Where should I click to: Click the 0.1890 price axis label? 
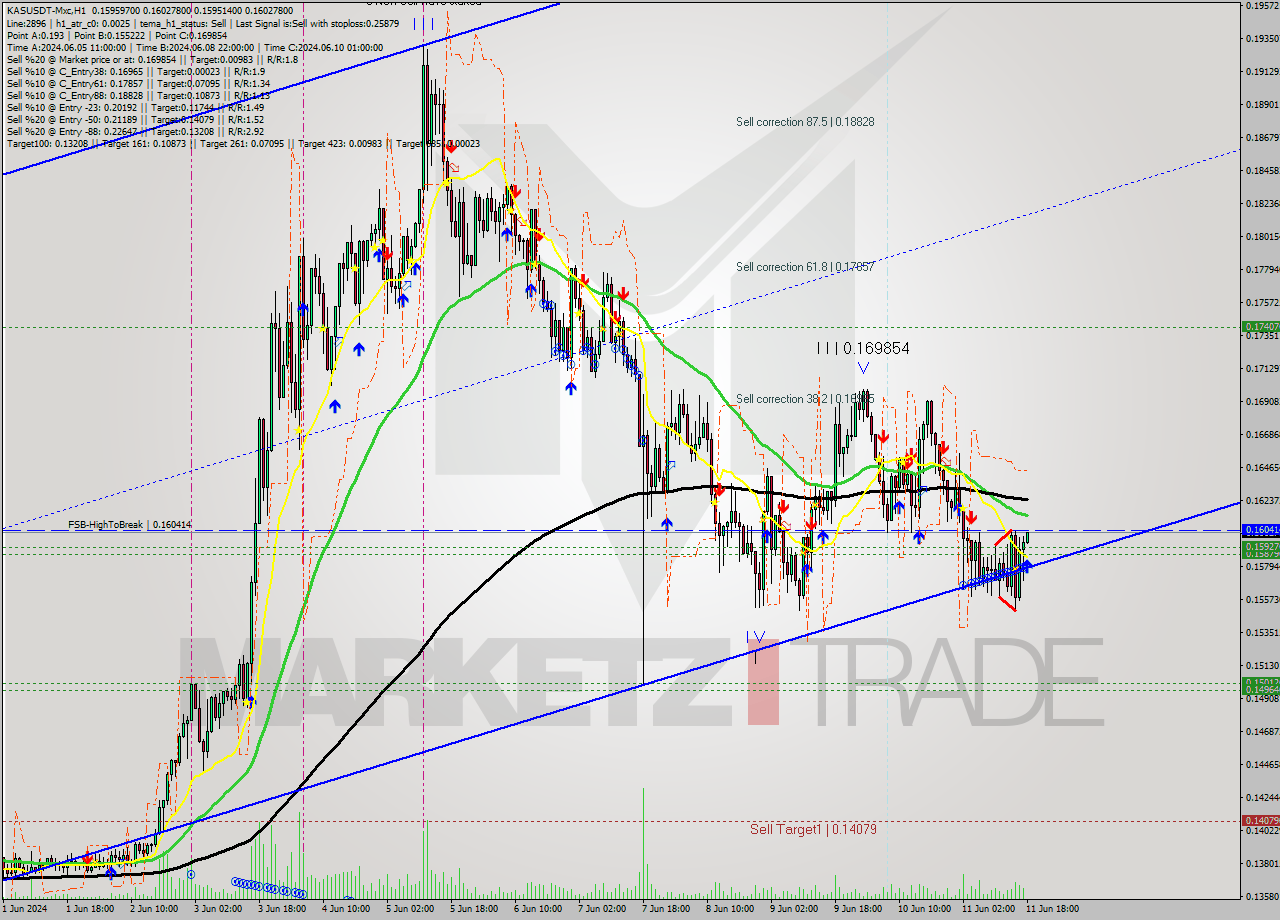point(1263,105)
